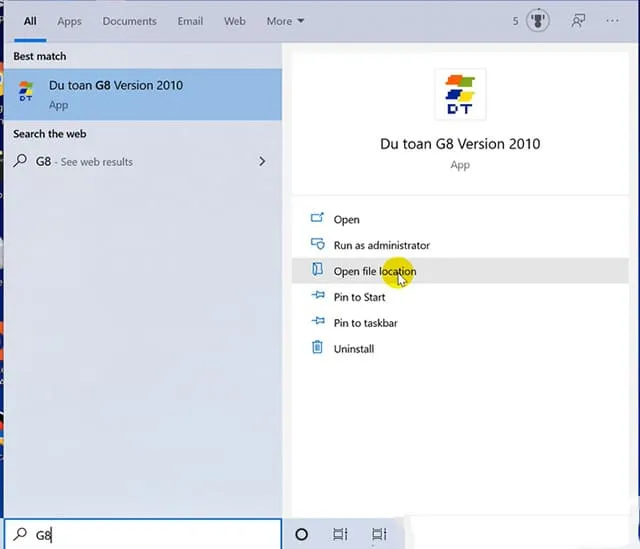
Task: Open Cortana circle on the taskbar
Action: (302, 534)
